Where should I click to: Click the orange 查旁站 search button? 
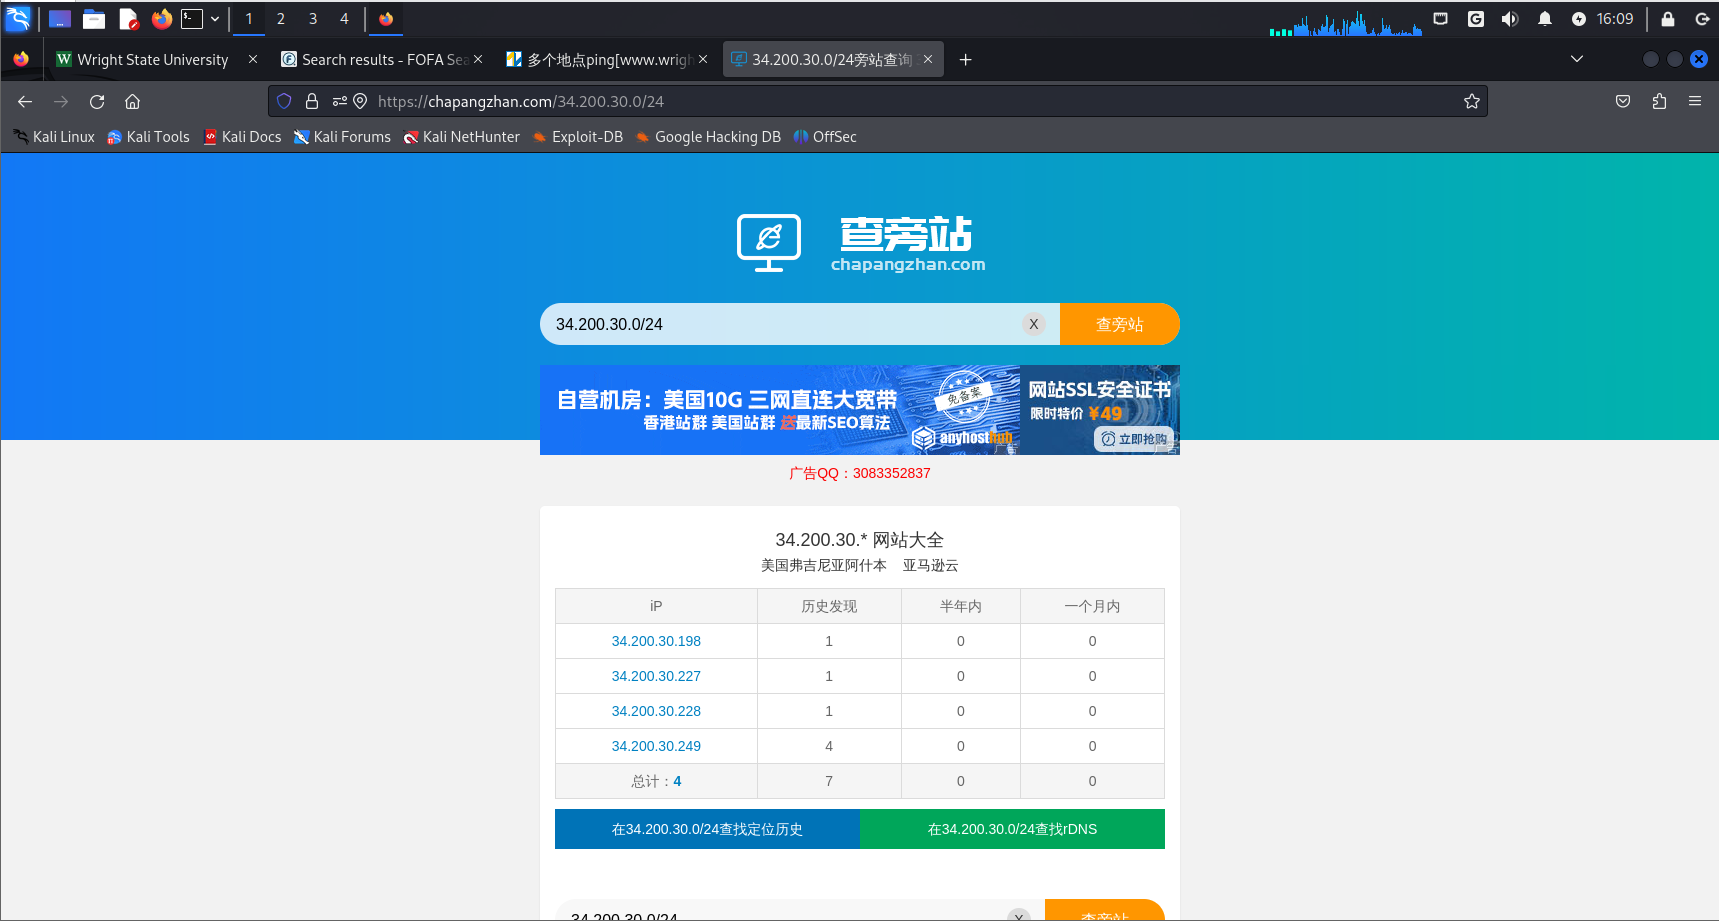(x=1120, y=324)
